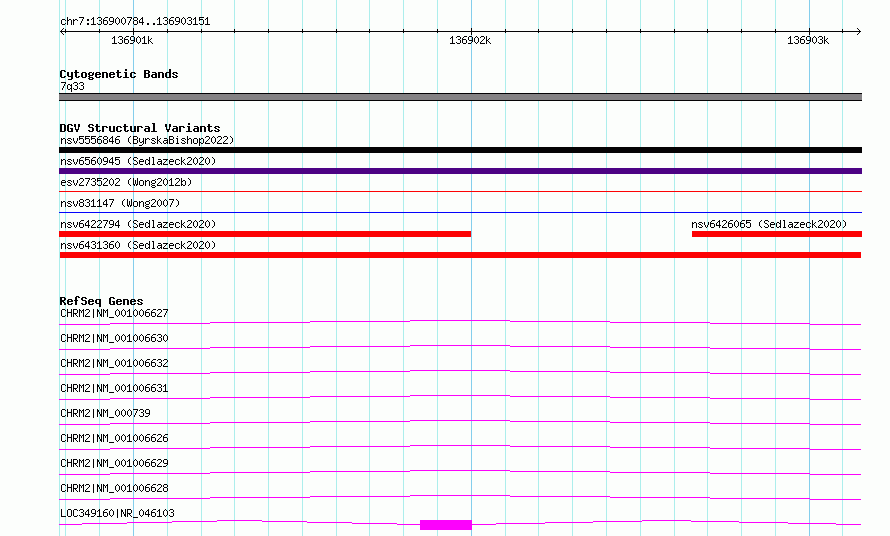This screenshot has height=536, width=890.
Task: Open transcript CHRM2|NM_001006626
Action: (x=114, y=438)
